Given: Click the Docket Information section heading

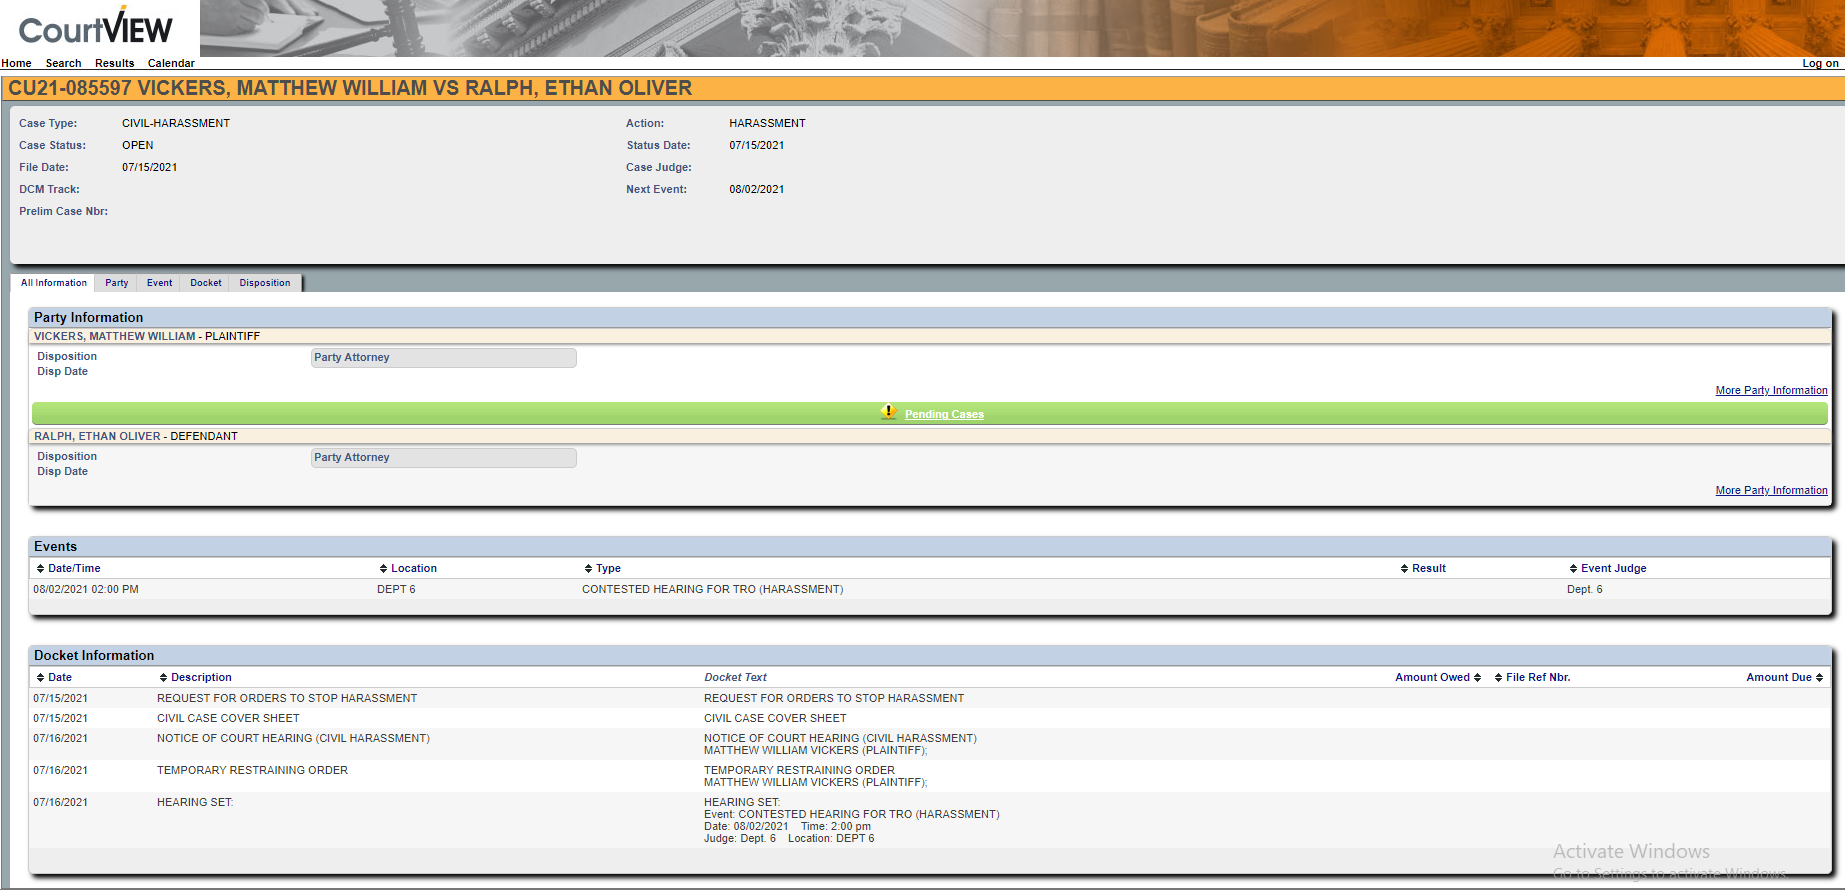Looking at the screenshot, I should [94, 656].
